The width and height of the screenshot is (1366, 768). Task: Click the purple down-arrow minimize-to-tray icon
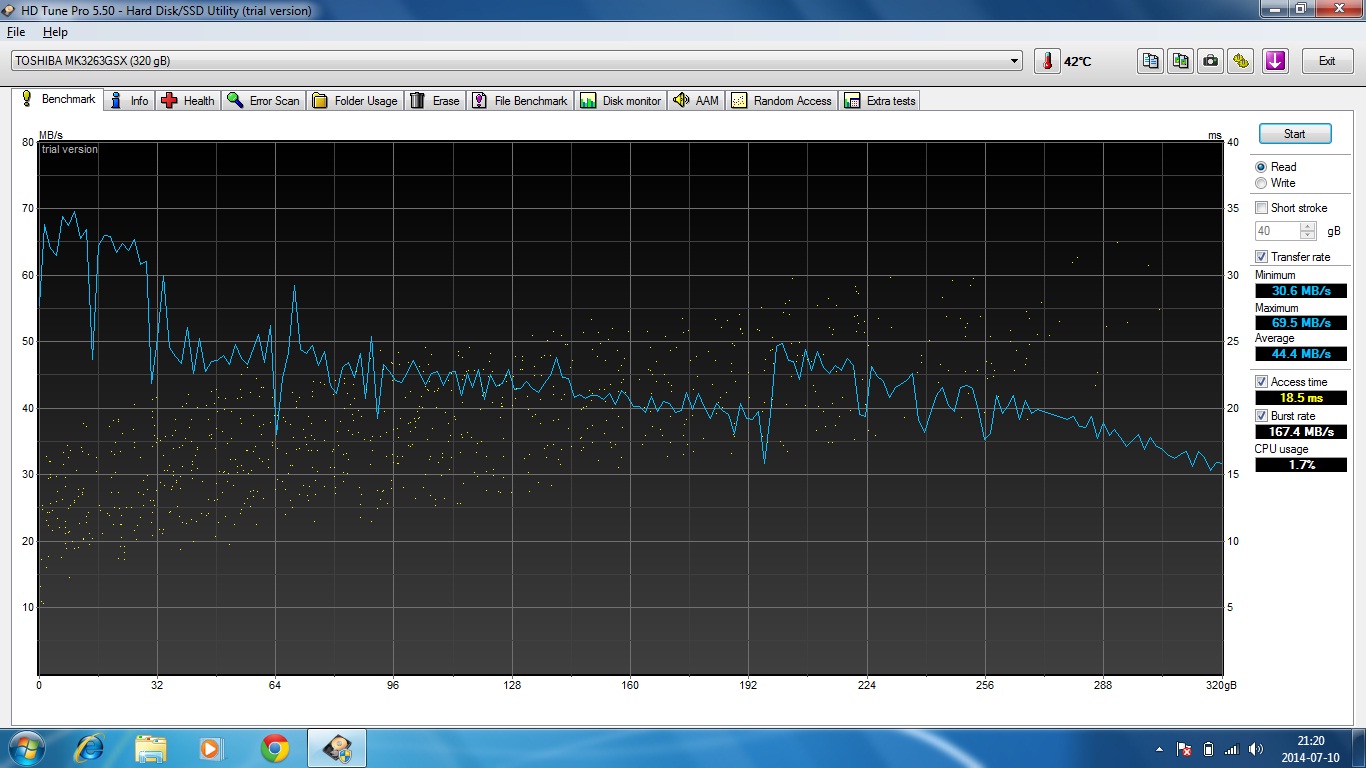(1275, 61)
